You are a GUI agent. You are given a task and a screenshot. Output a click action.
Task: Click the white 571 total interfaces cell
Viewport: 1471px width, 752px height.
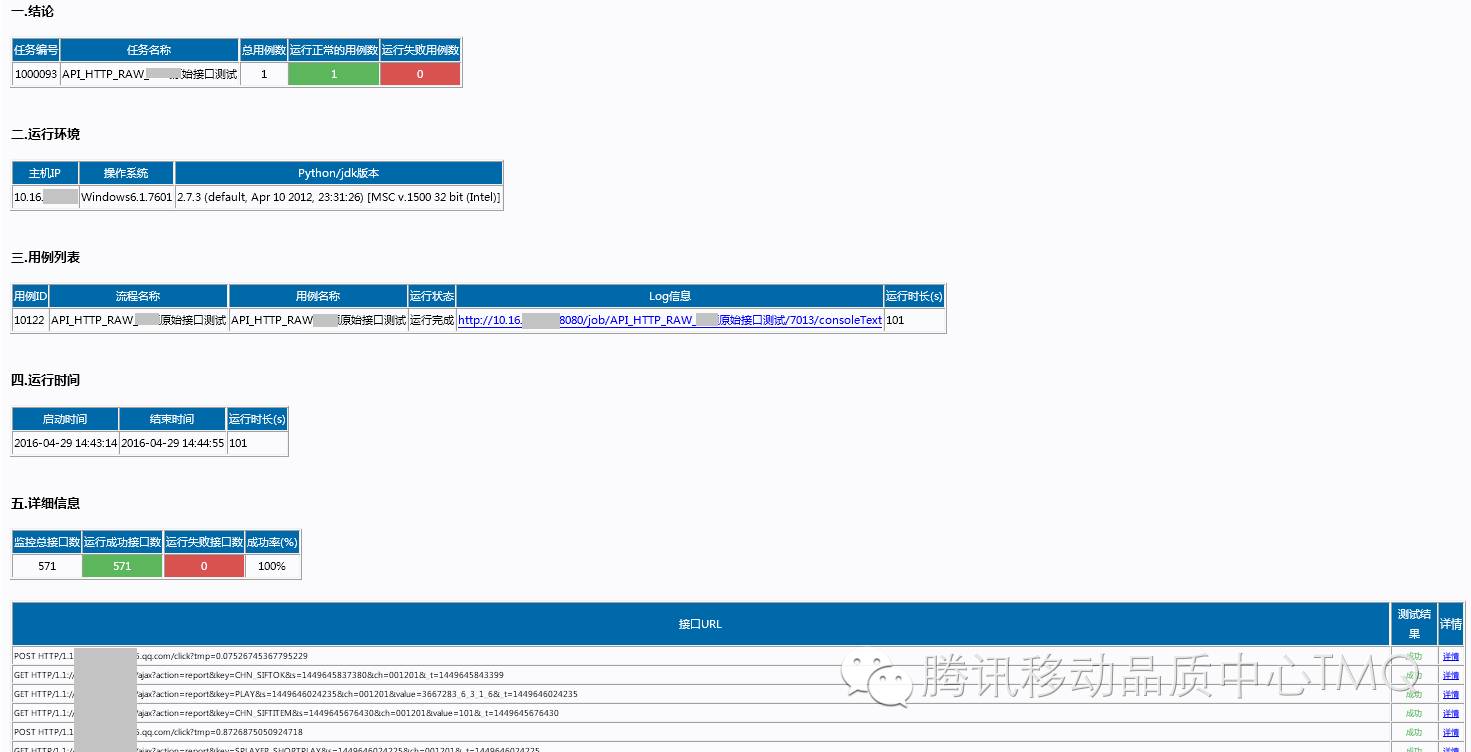click(x=46, y=566)
